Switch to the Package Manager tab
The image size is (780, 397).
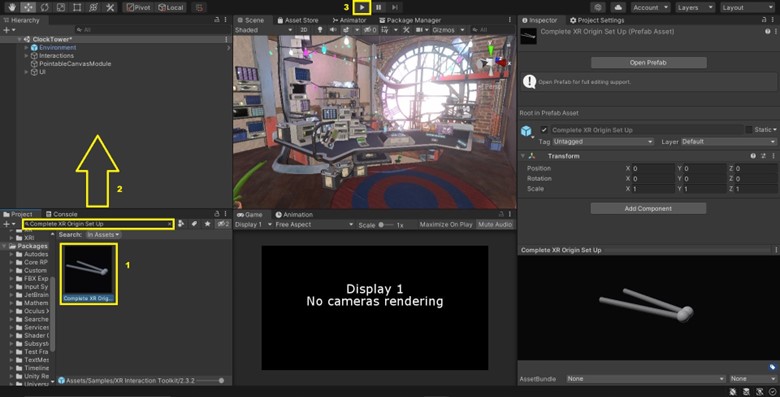[x=410, y=20]
